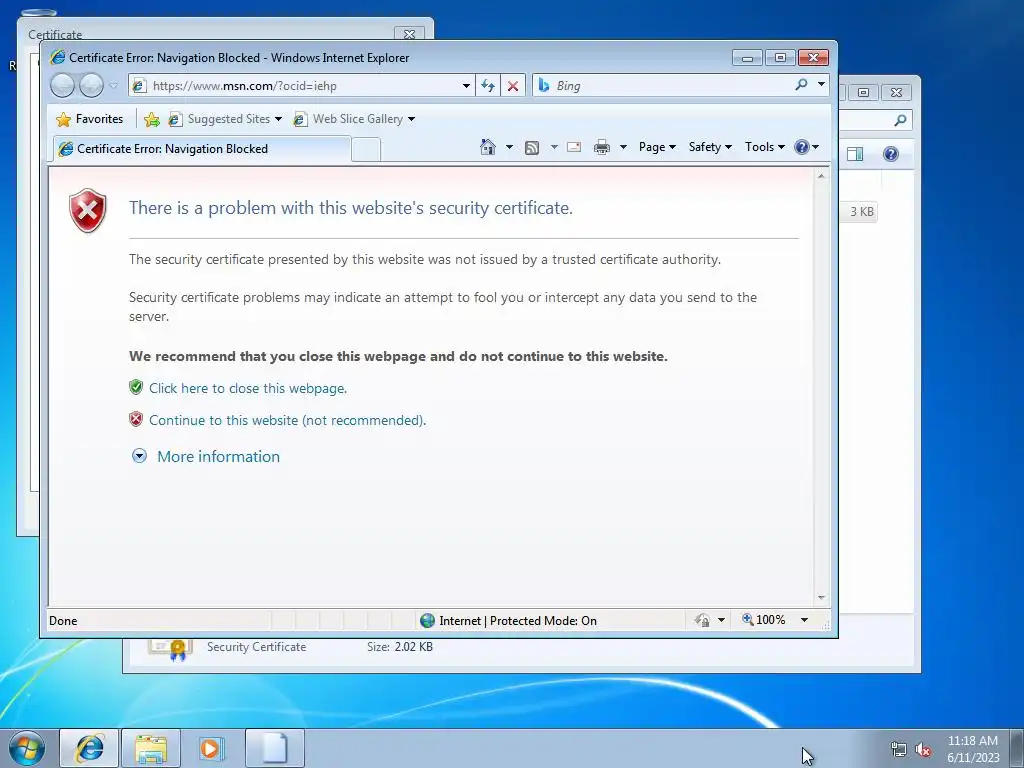
Task: Click the red shield certificate error icon
Action: pyautogui.click(x=88, y=210)
